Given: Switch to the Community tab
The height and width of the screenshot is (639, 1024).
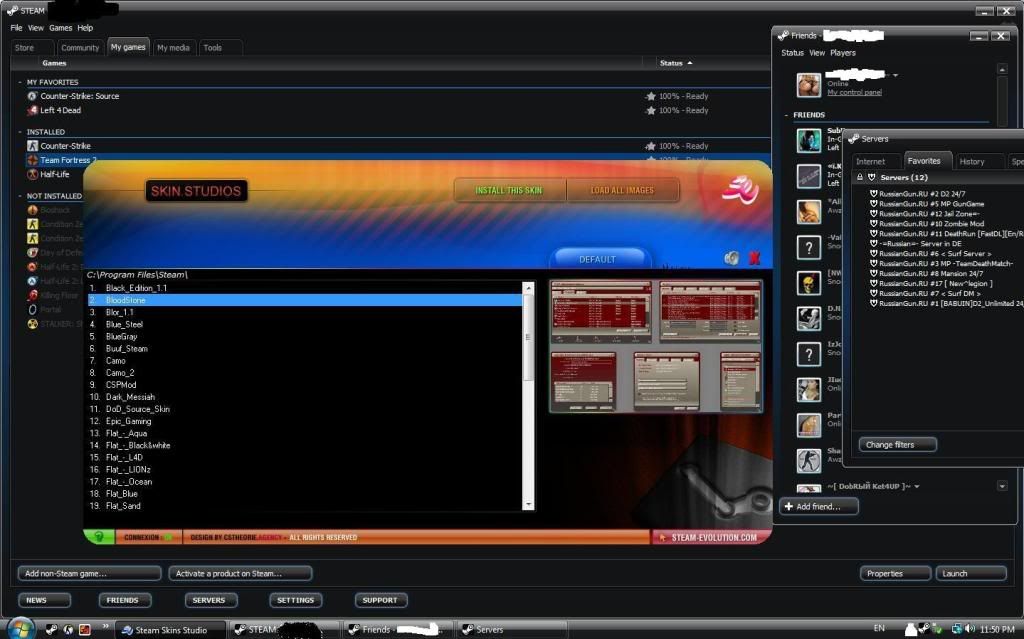Looking at the screenshot, I should pos(80,48).
